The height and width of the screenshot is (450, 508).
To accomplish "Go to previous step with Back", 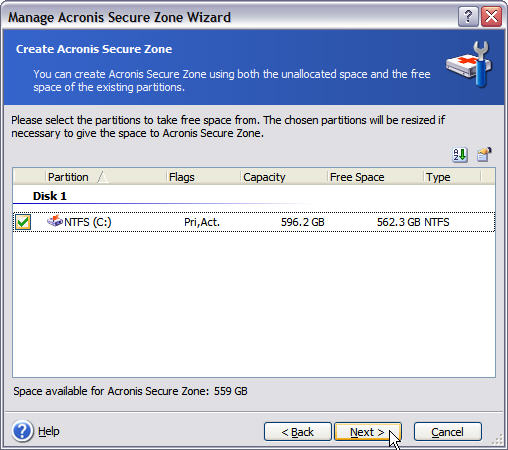I will [x=298, y=432].
